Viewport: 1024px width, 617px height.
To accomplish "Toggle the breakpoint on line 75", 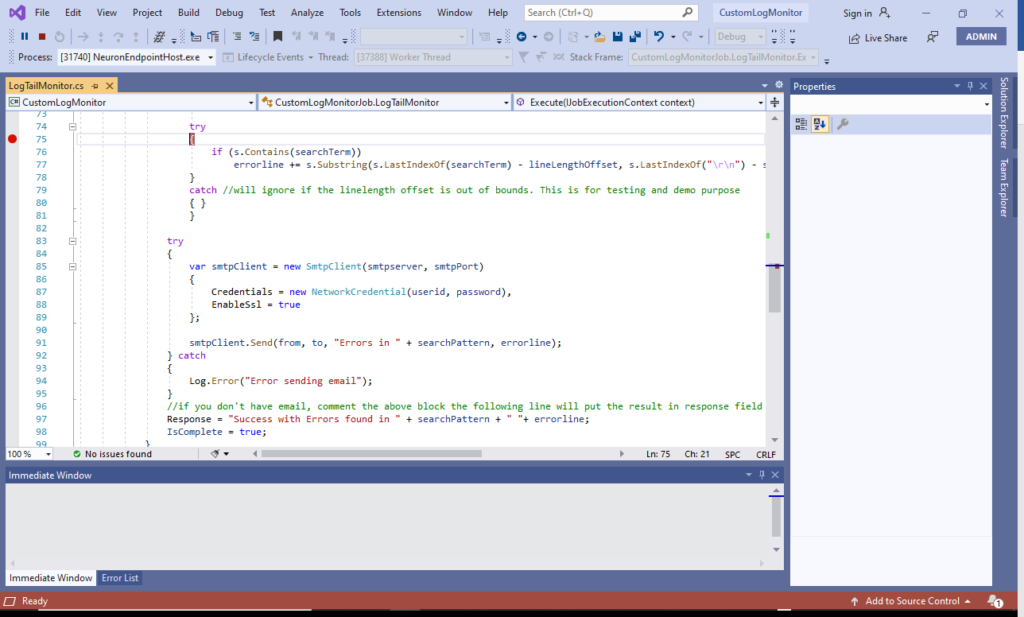I will coord(13,139).
